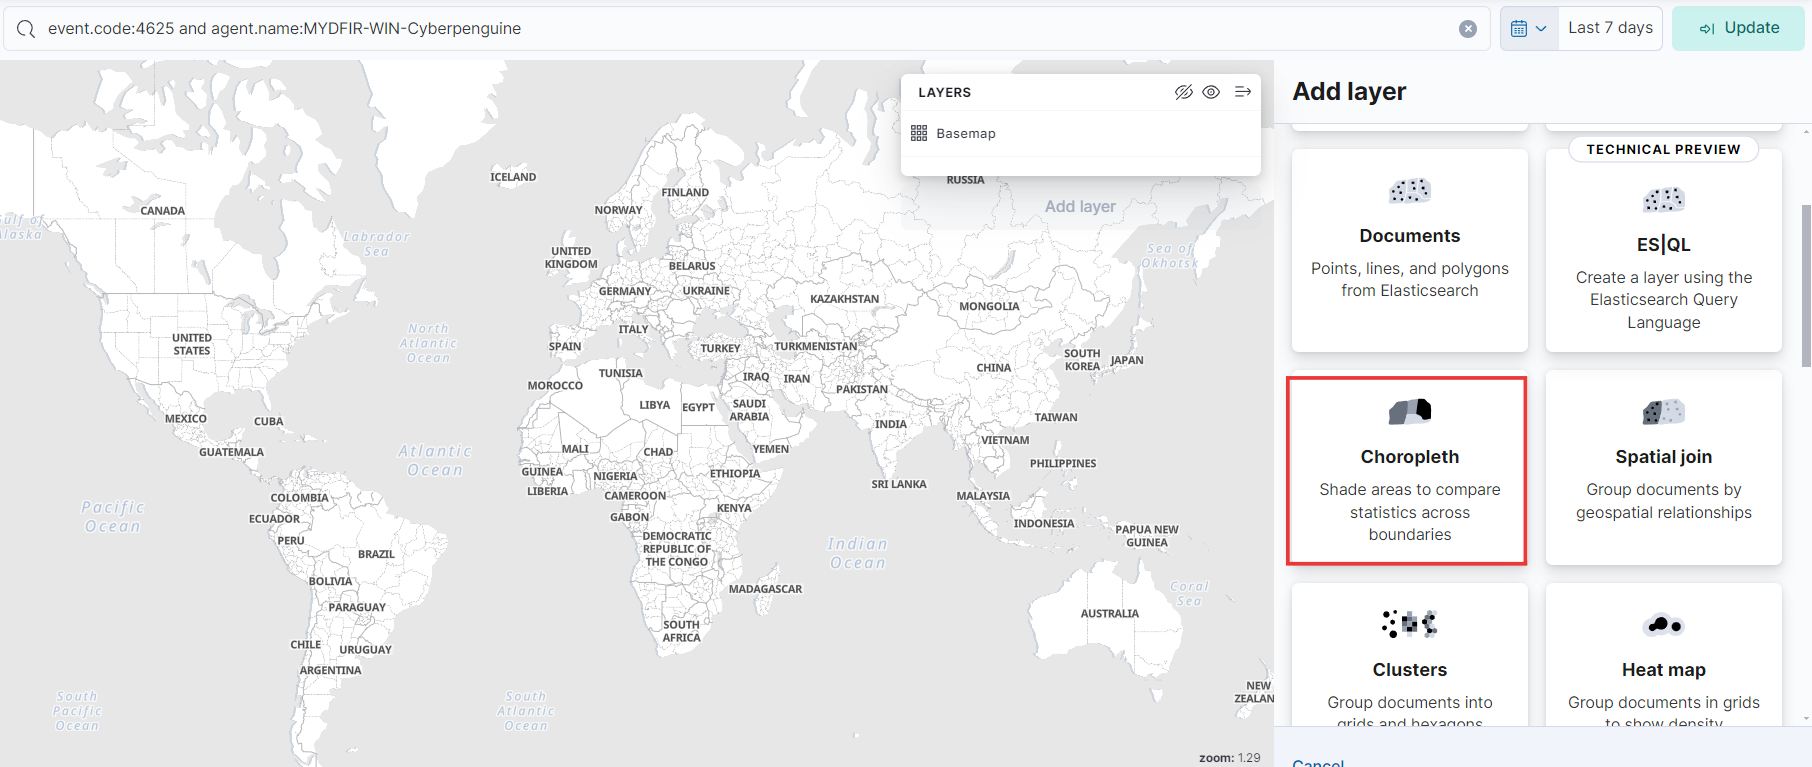Click the Spatial join icon
The width and height of the screenshot is (1812, 767).
[x=1664, y=411]
